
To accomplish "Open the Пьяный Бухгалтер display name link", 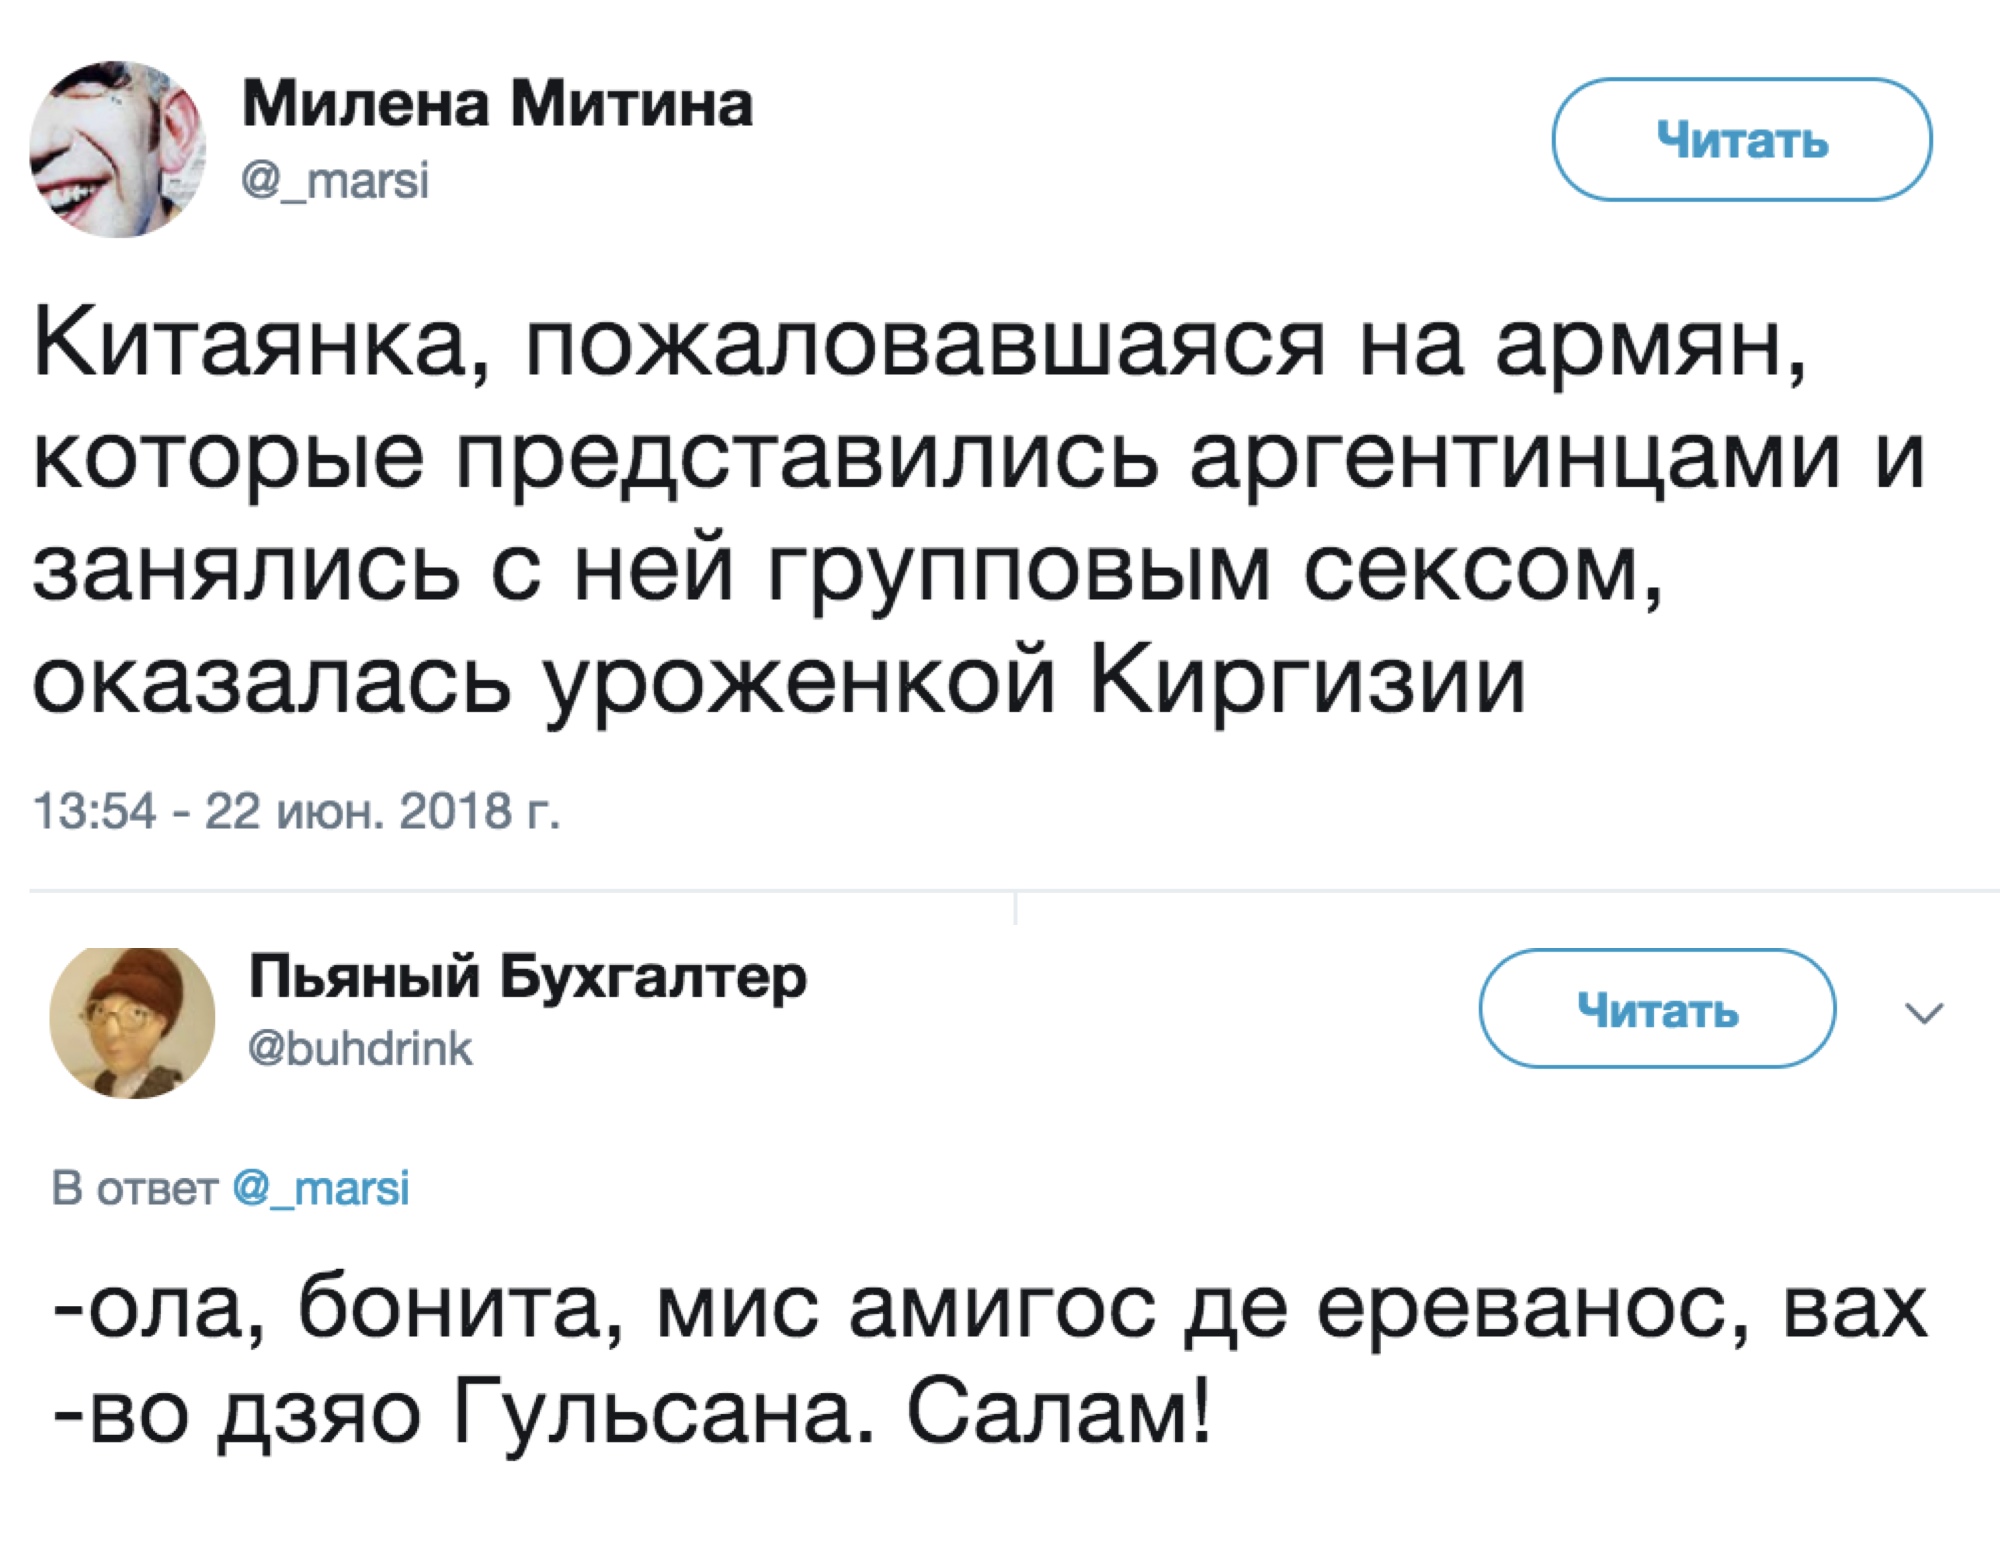I will coord(527,977).
